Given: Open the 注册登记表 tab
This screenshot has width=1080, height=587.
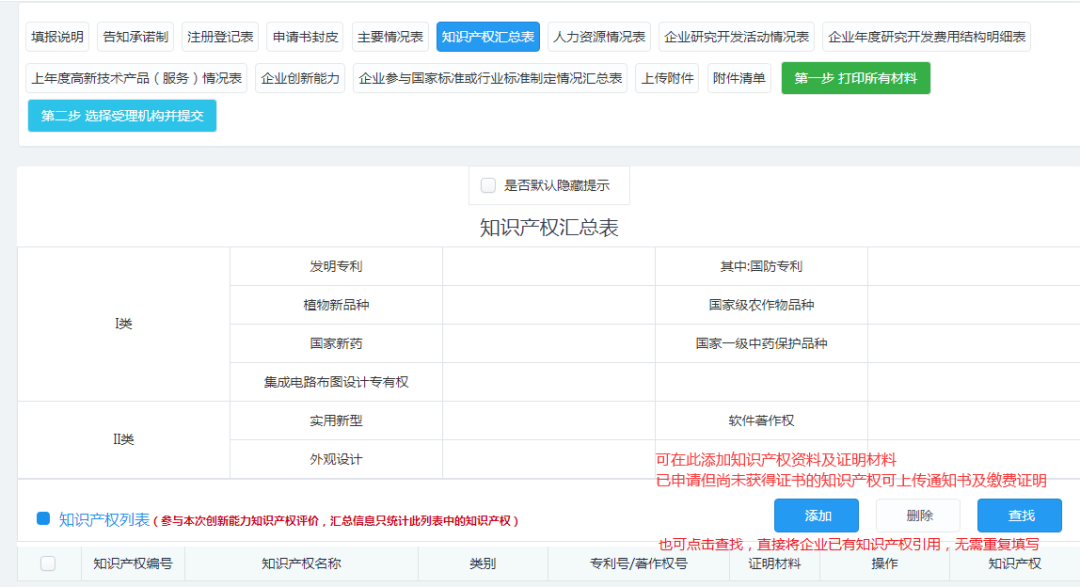Looking at the screenshot, I should 220,37.
